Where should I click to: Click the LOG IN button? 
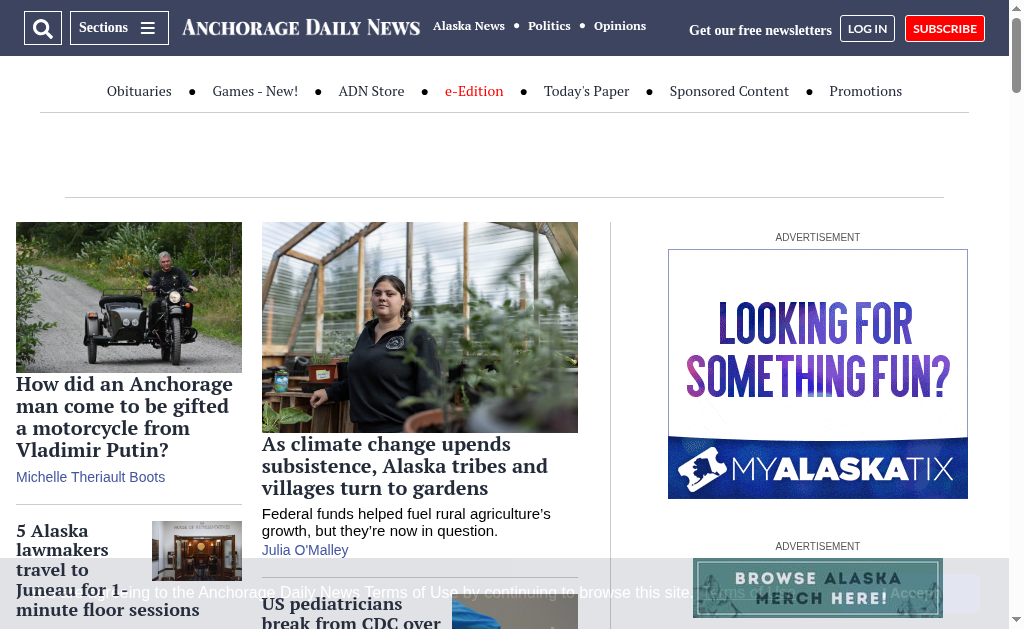(867, 29)
